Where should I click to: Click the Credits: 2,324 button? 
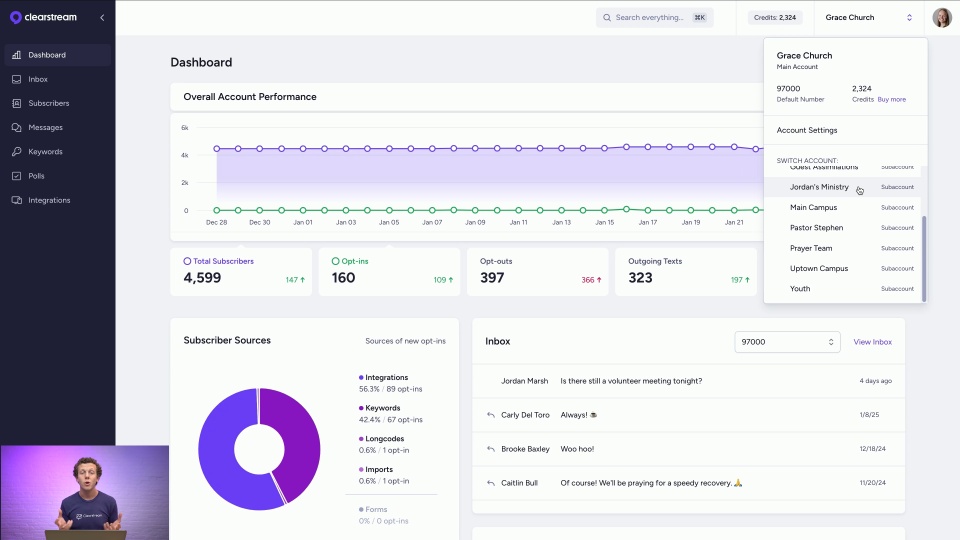774,17
